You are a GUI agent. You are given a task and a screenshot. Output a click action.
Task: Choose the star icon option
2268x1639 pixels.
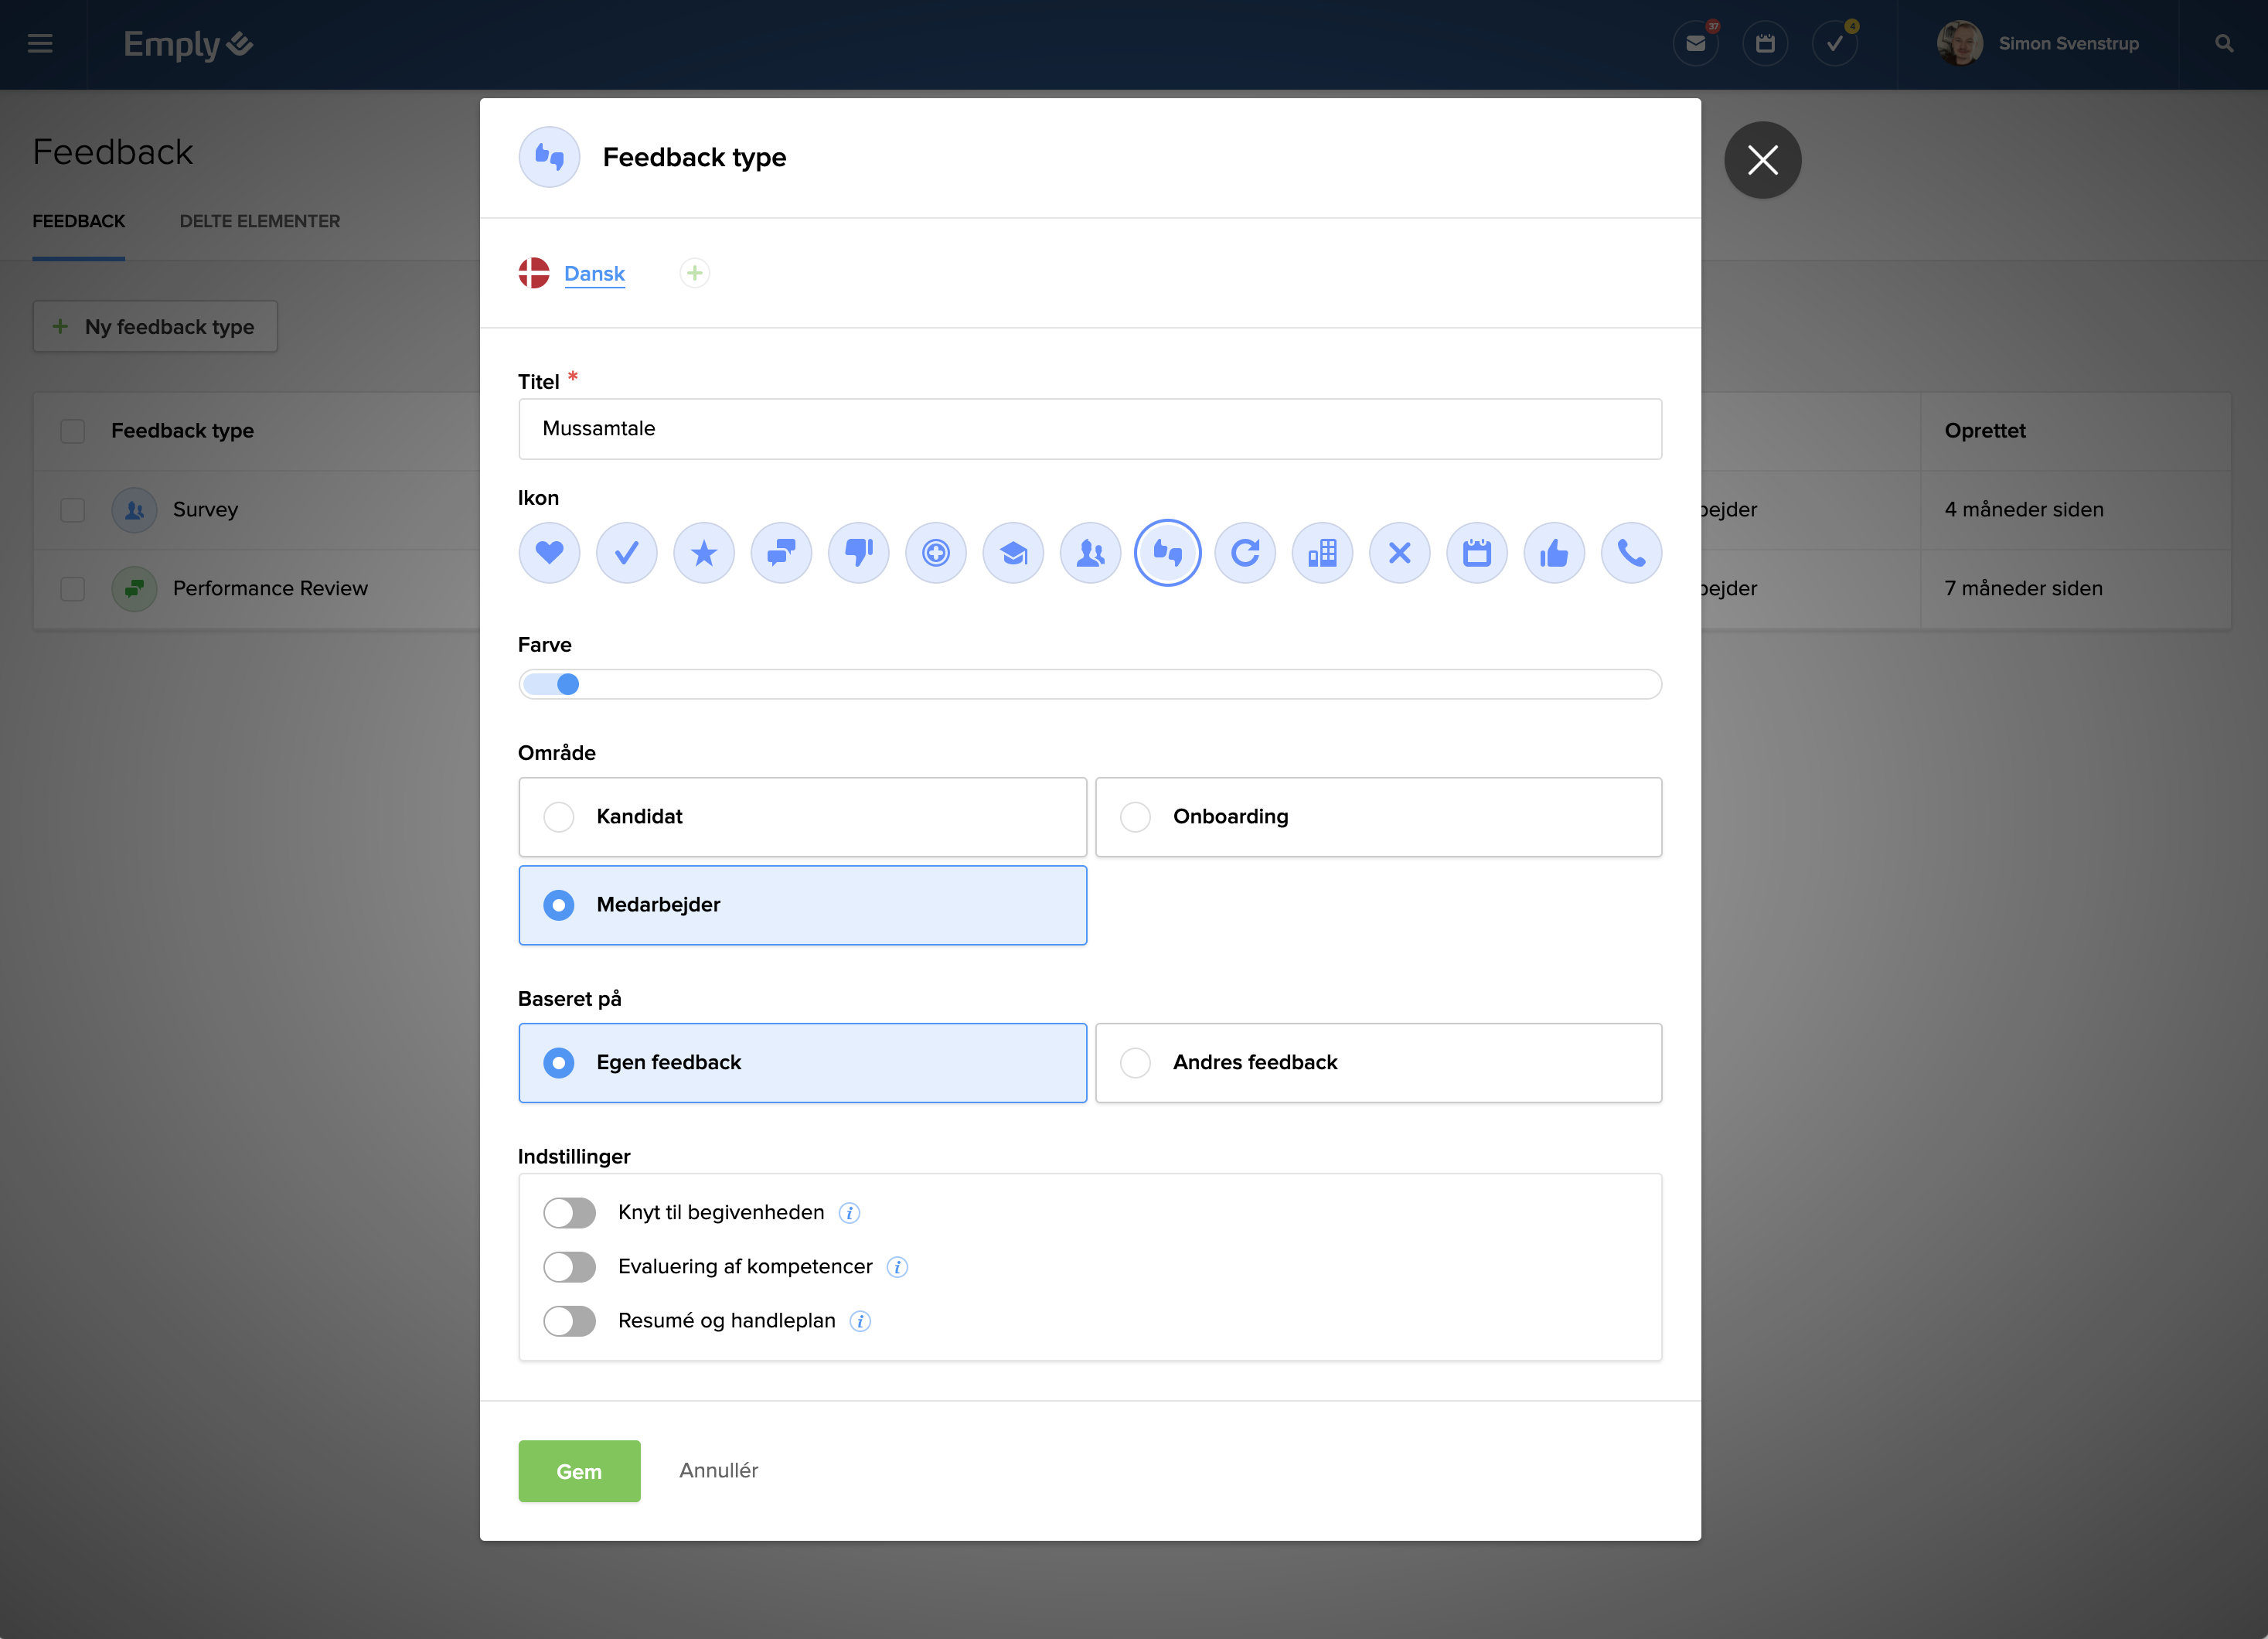(x=704, y=552)
